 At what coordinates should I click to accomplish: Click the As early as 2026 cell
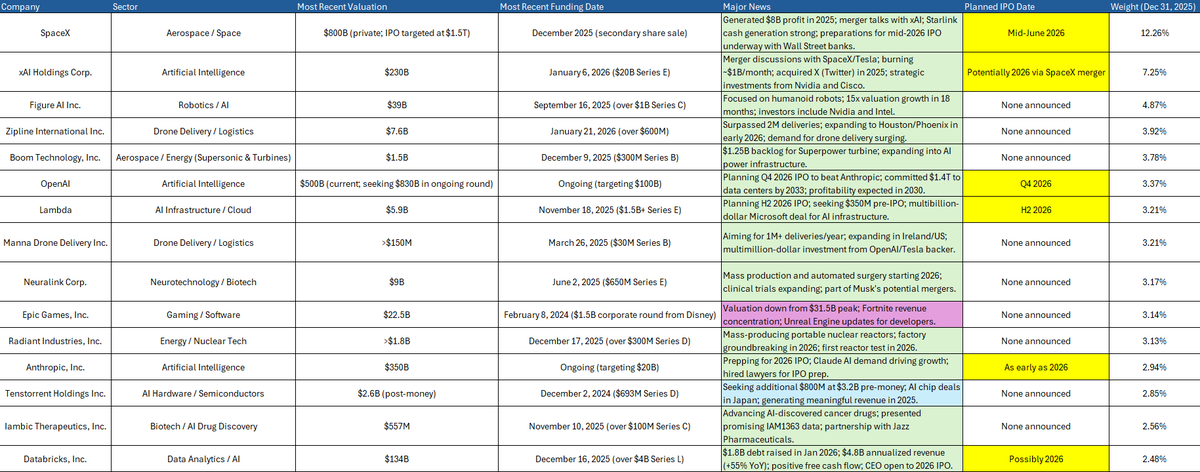click(x=1037, y=367)
